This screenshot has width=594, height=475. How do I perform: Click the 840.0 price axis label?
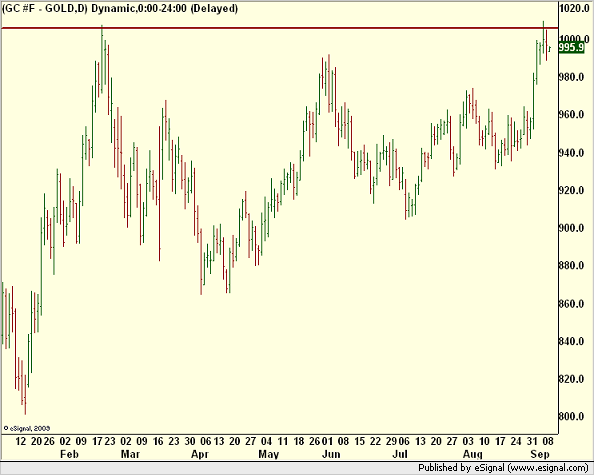571,341
